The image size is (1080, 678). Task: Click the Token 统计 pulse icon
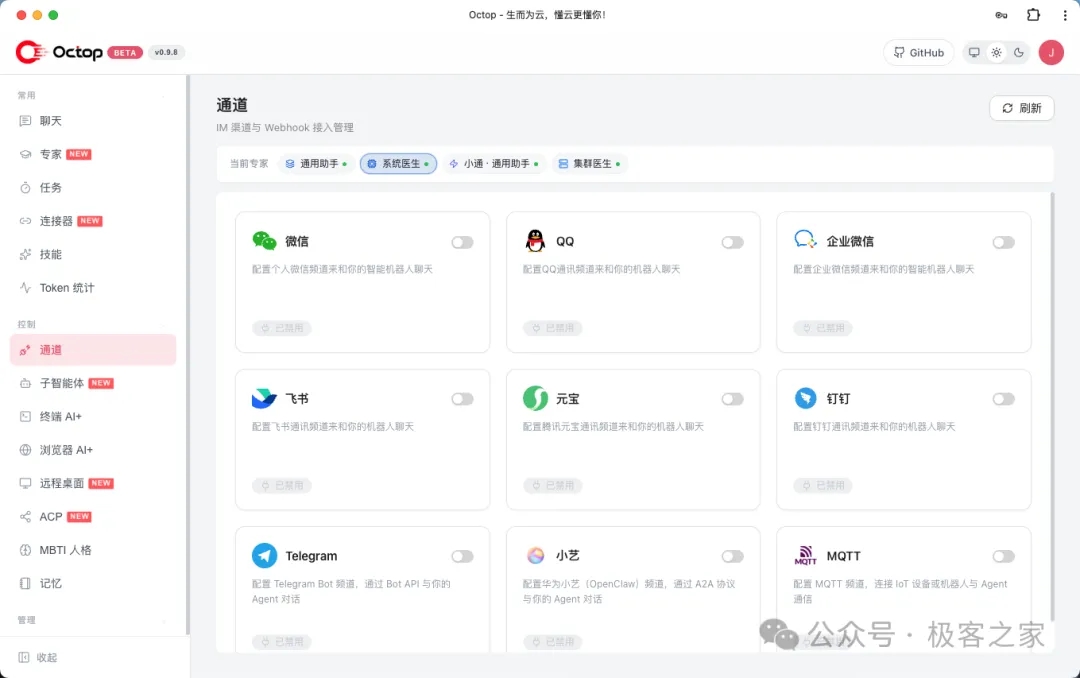(x=25, y=288)
